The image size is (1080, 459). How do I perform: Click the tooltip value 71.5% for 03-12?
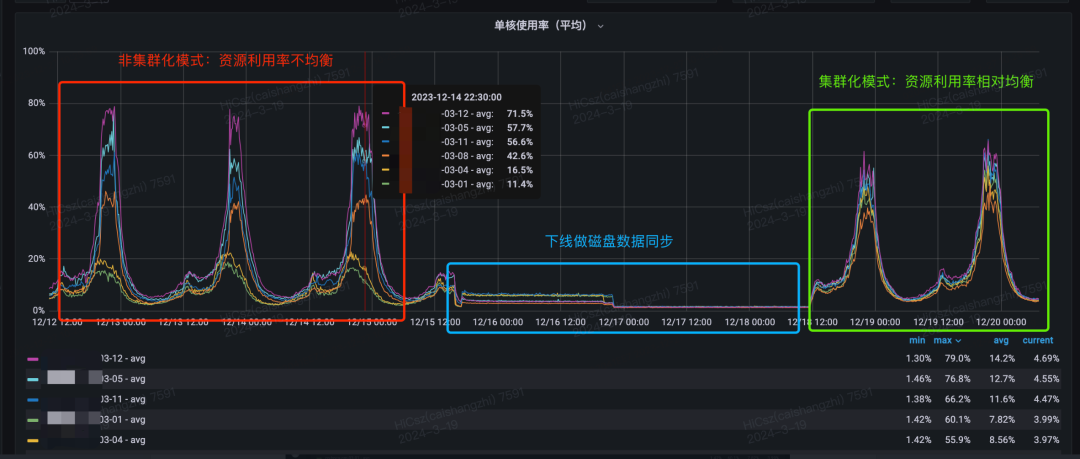coord(519,113)
